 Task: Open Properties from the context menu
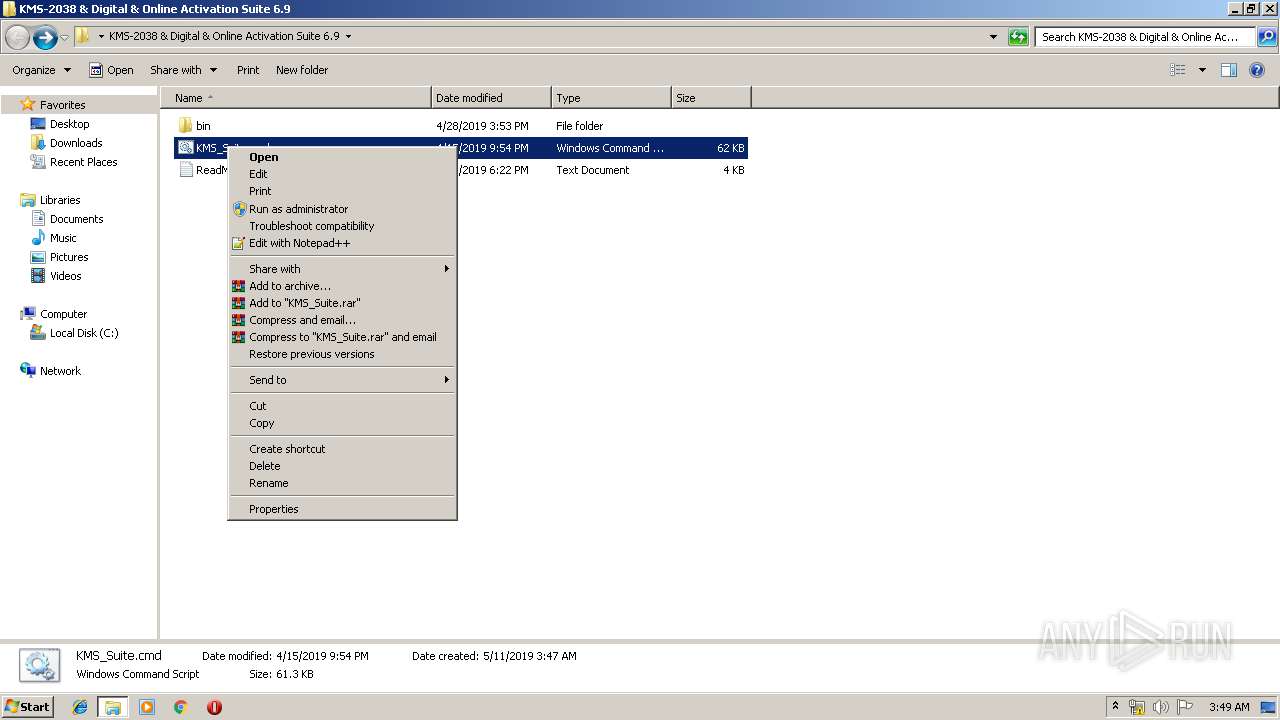[342, 509]
